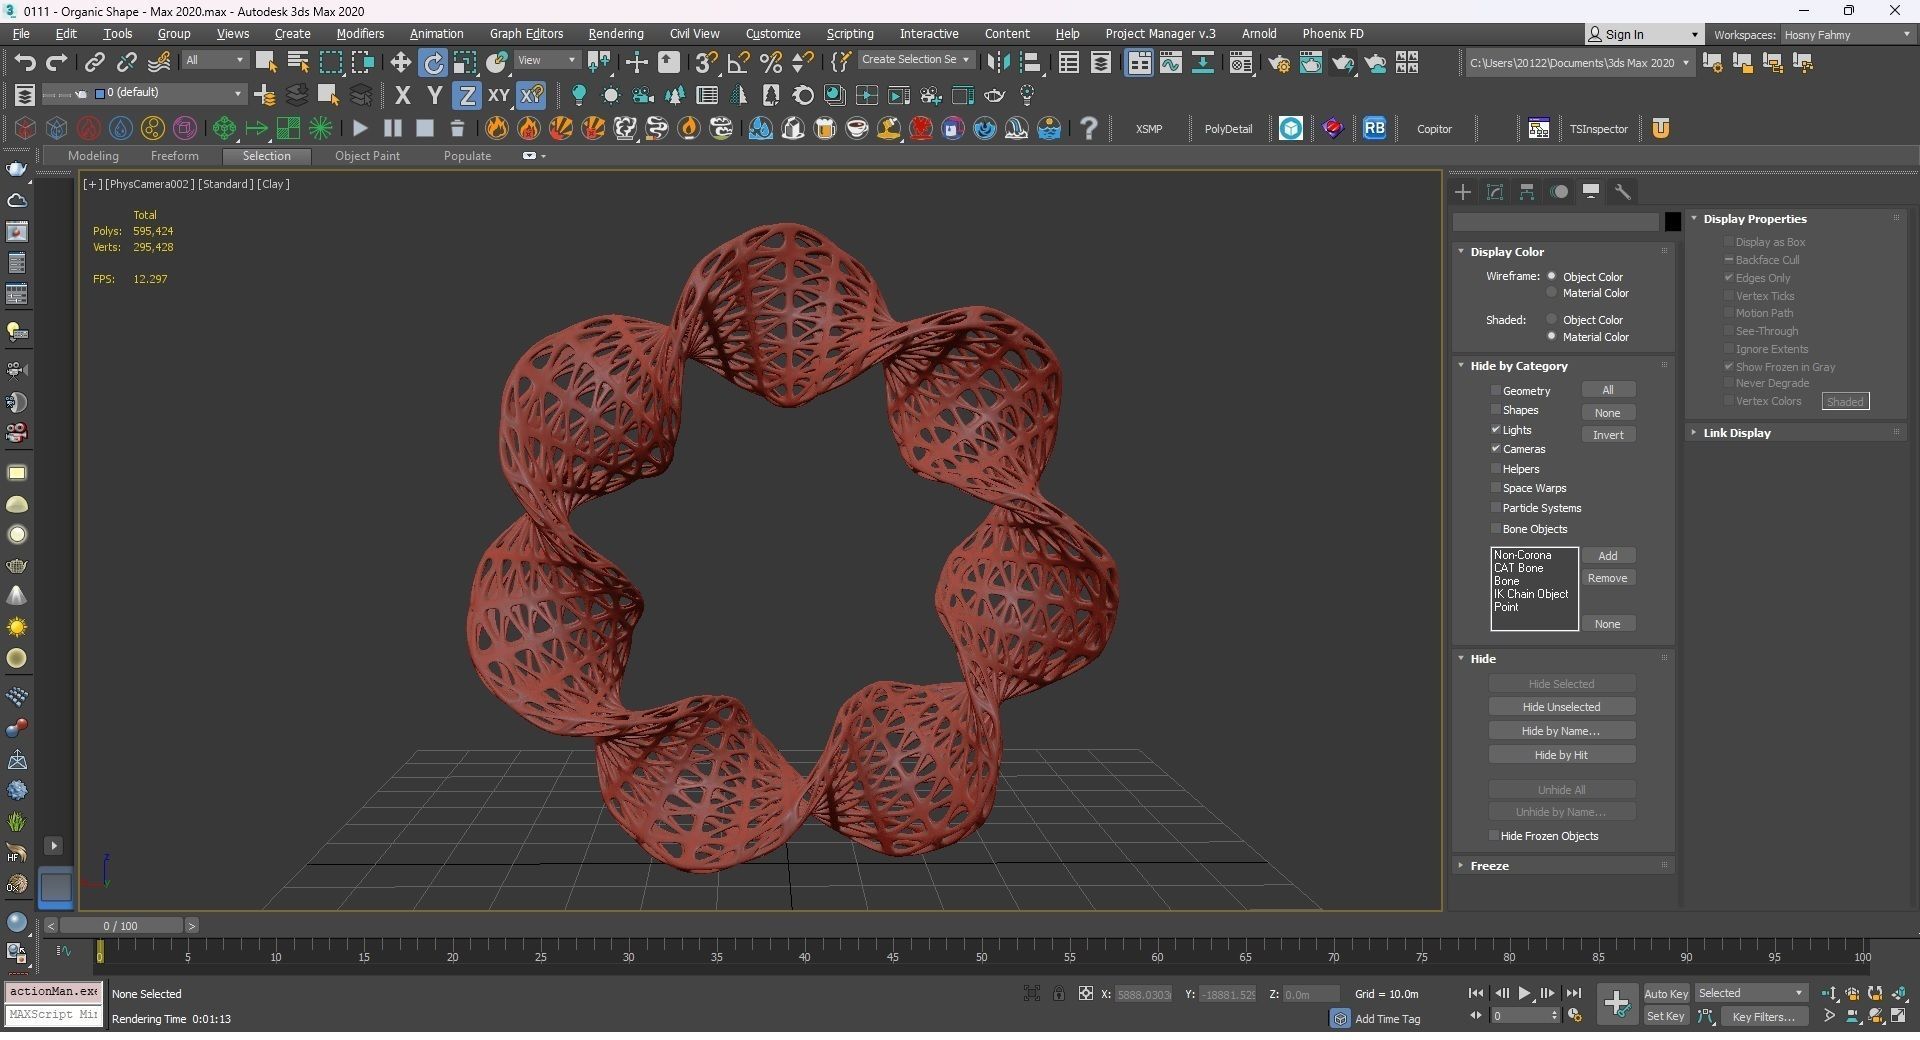Toggle the Geometry category checkbox

[x=1496, y=391]
